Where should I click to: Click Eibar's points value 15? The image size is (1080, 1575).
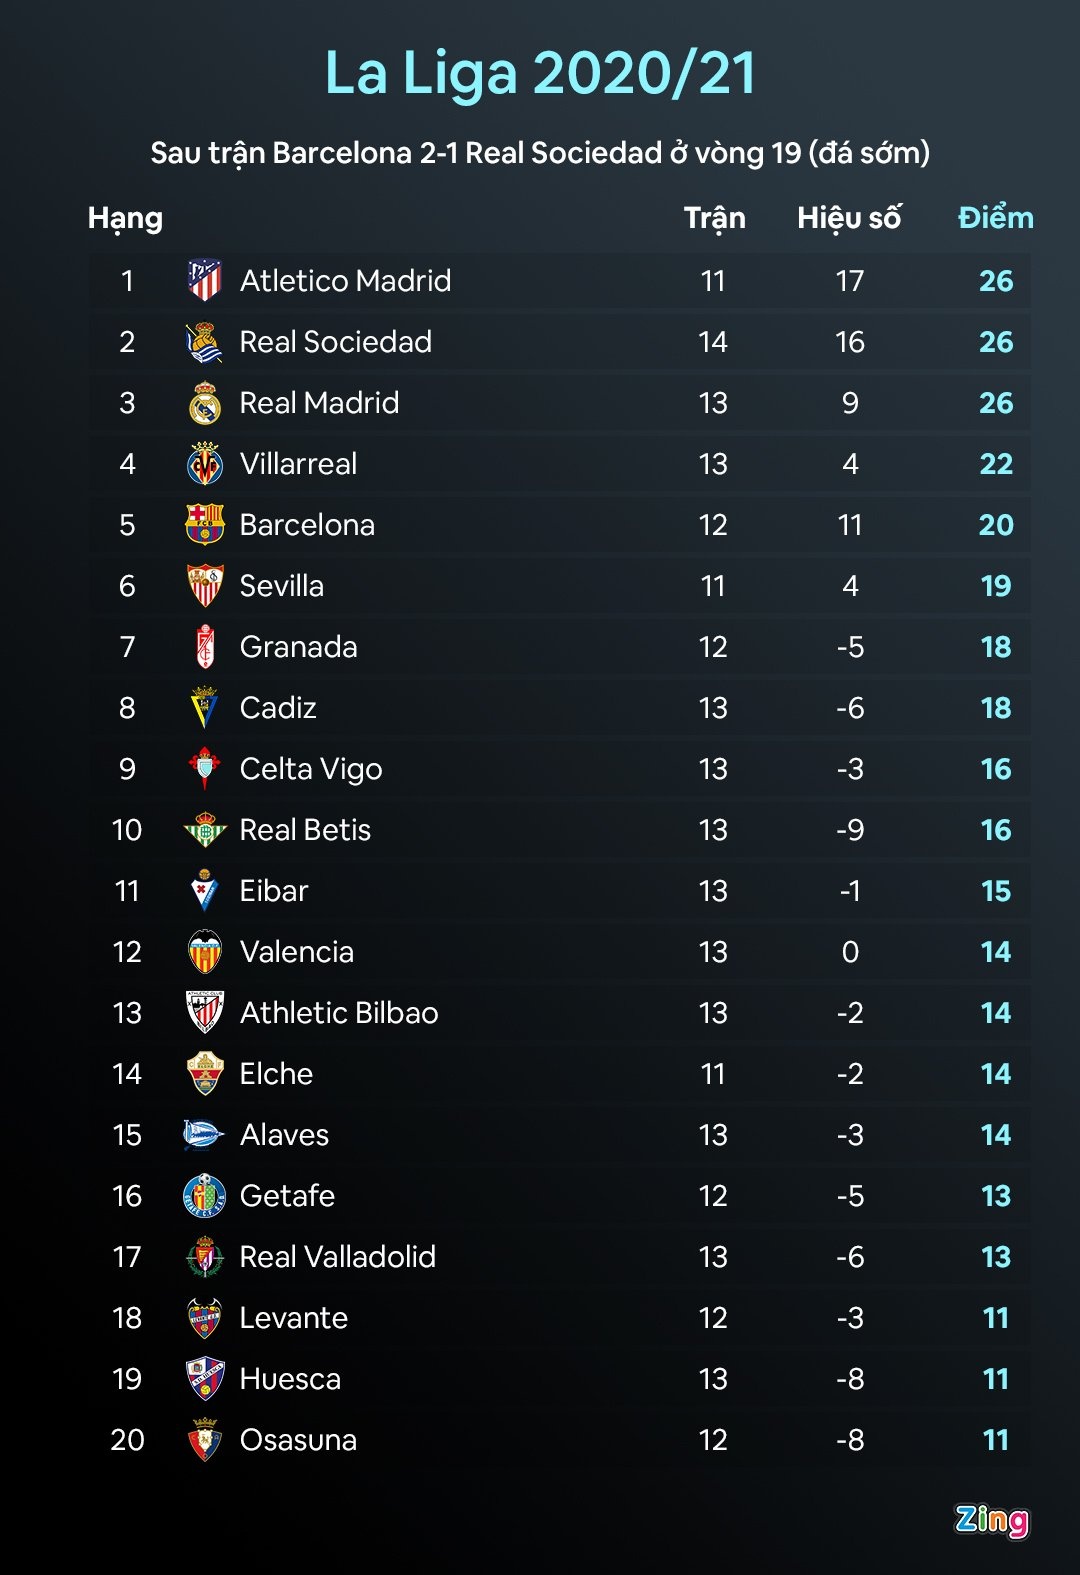tap(996, 891)
